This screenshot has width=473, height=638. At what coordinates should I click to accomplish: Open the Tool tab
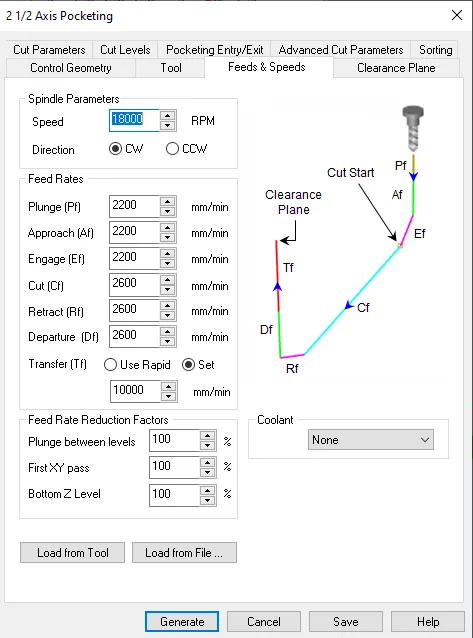point(171,68)
